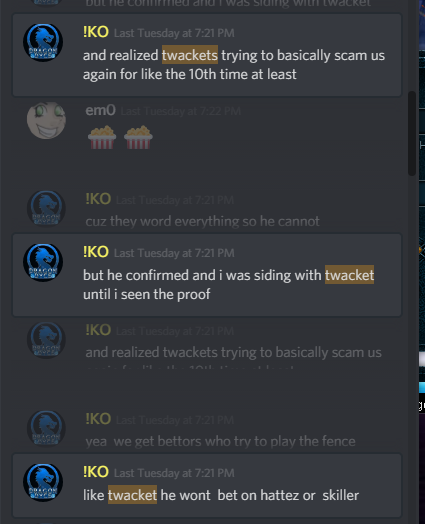This screenshot has height=524, width=425.
Task: Click !KO's avatar beside the 'scam us' result
Action: (x=43, y=42)
